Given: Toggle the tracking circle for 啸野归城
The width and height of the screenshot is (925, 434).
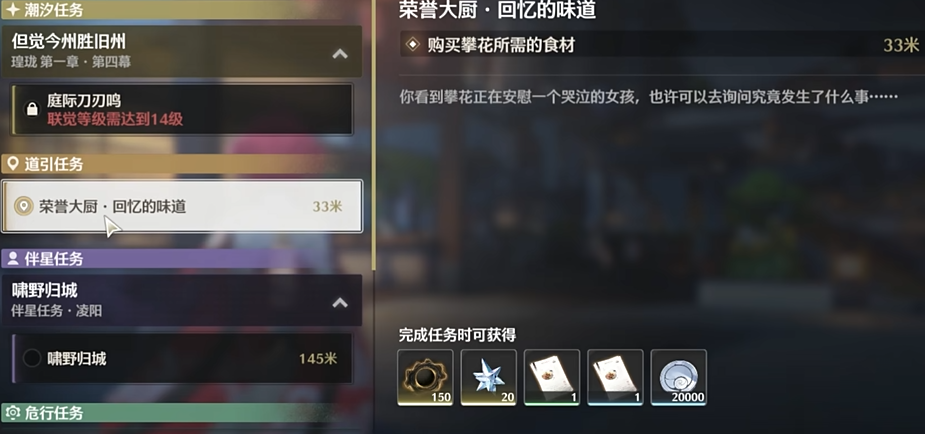Looking at the screenshot, I should click(31, 358).
